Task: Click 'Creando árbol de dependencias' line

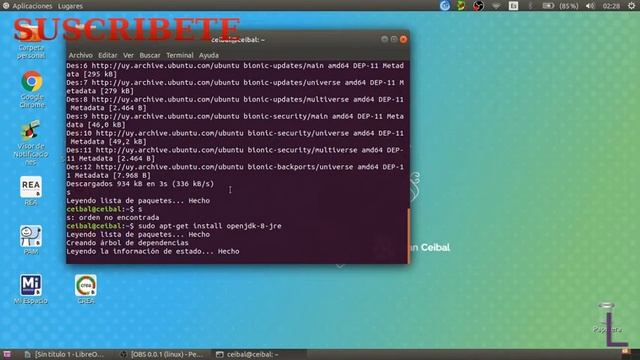Action: [127, 243]
